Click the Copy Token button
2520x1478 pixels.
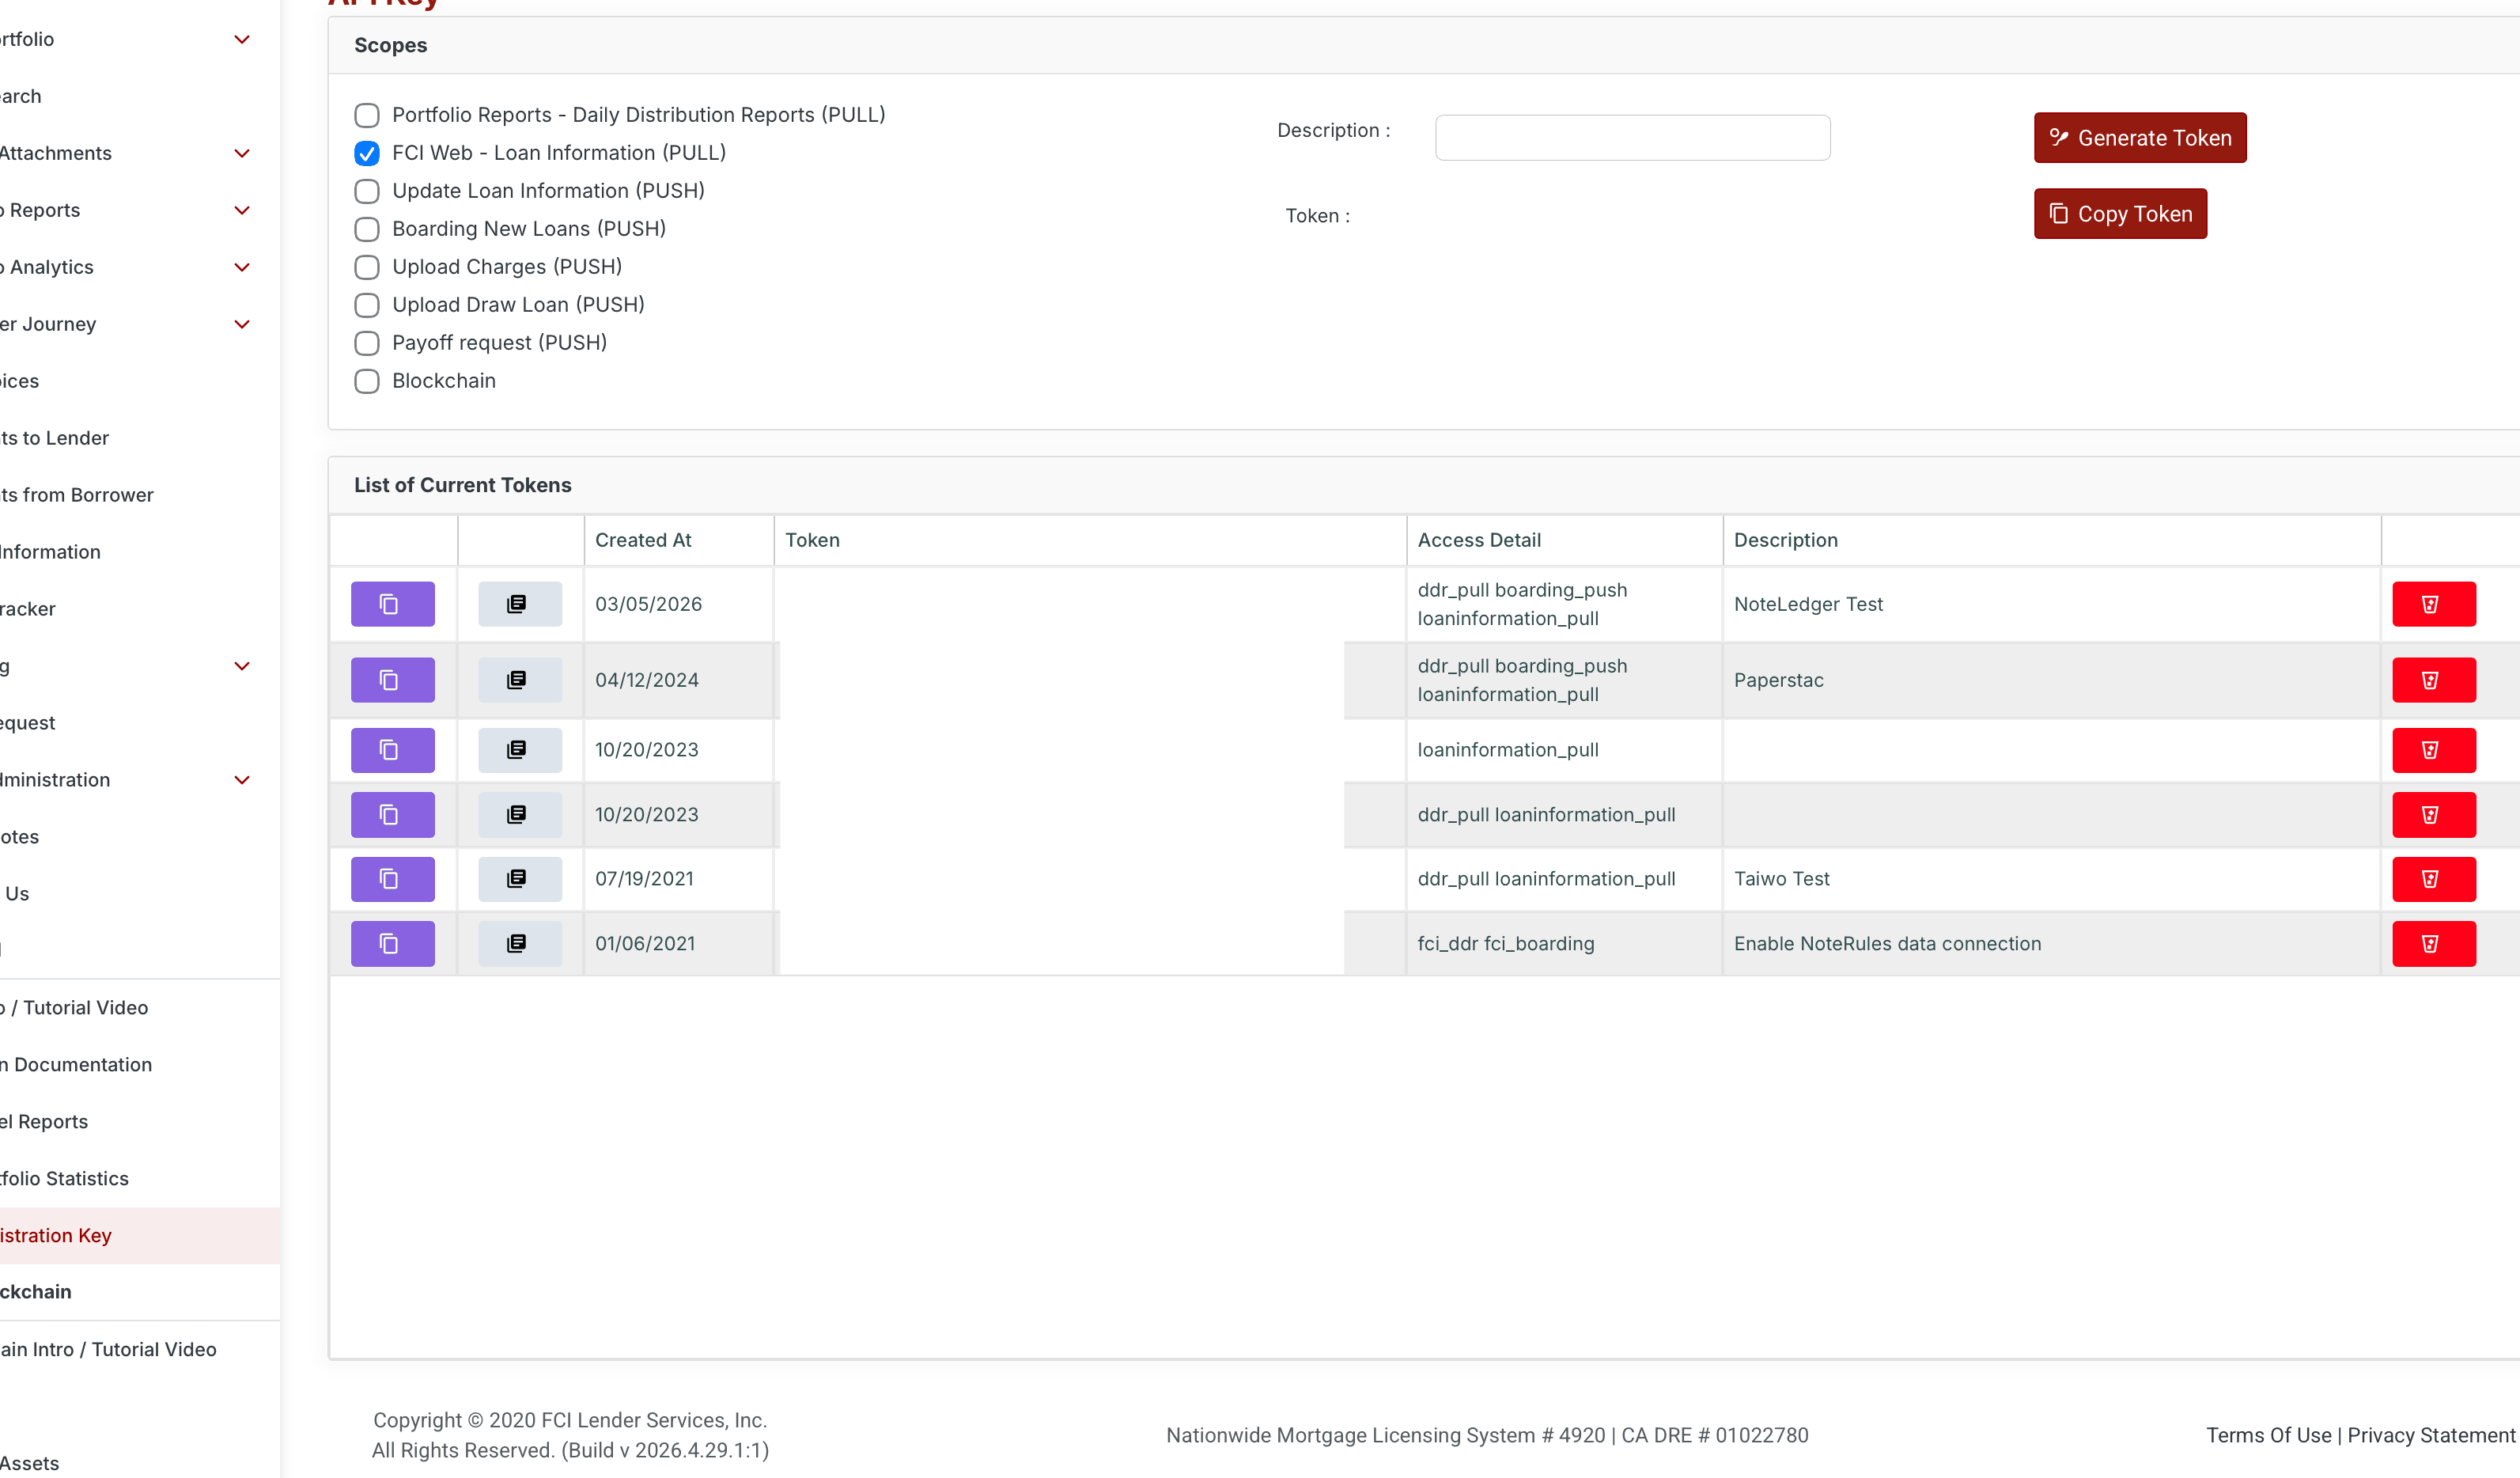click(x=2120, y=214)
